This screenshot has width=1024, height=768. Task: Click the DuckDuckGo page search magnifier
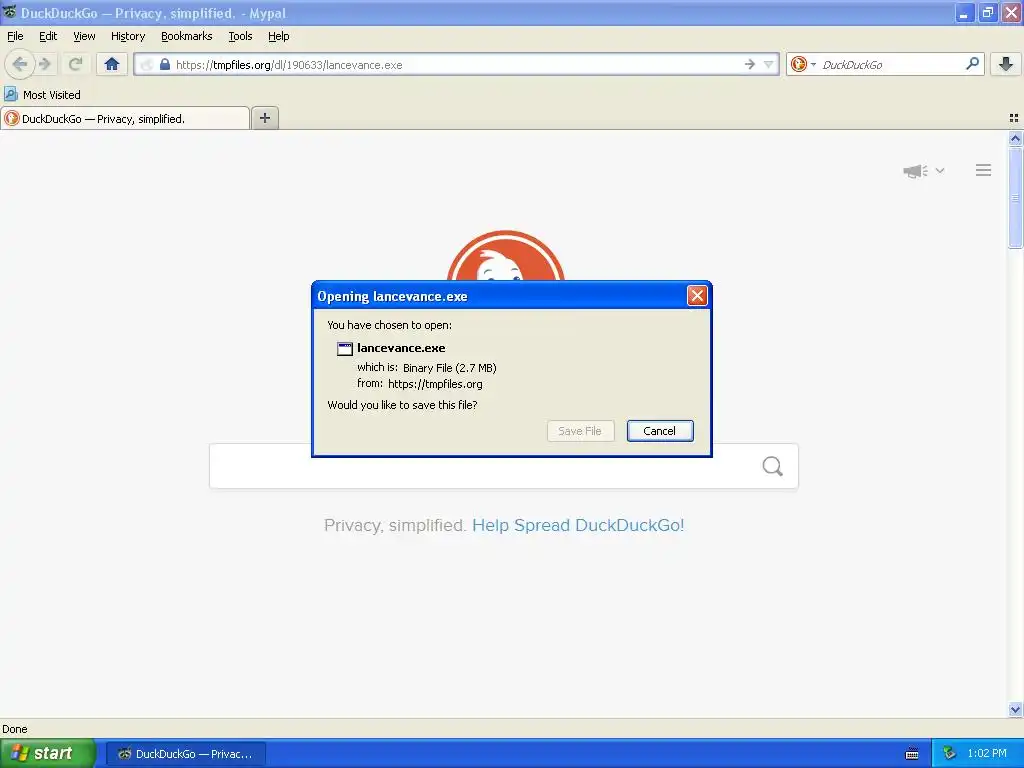pyautogui.click(x=773, y=466)
